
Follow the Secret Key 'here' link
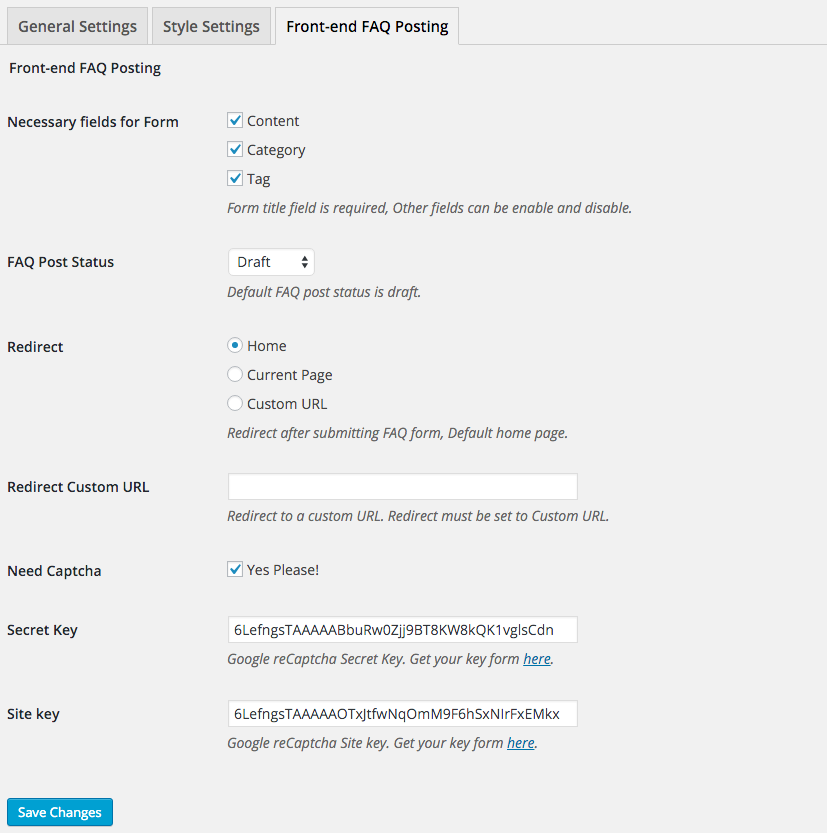[537, 659]
